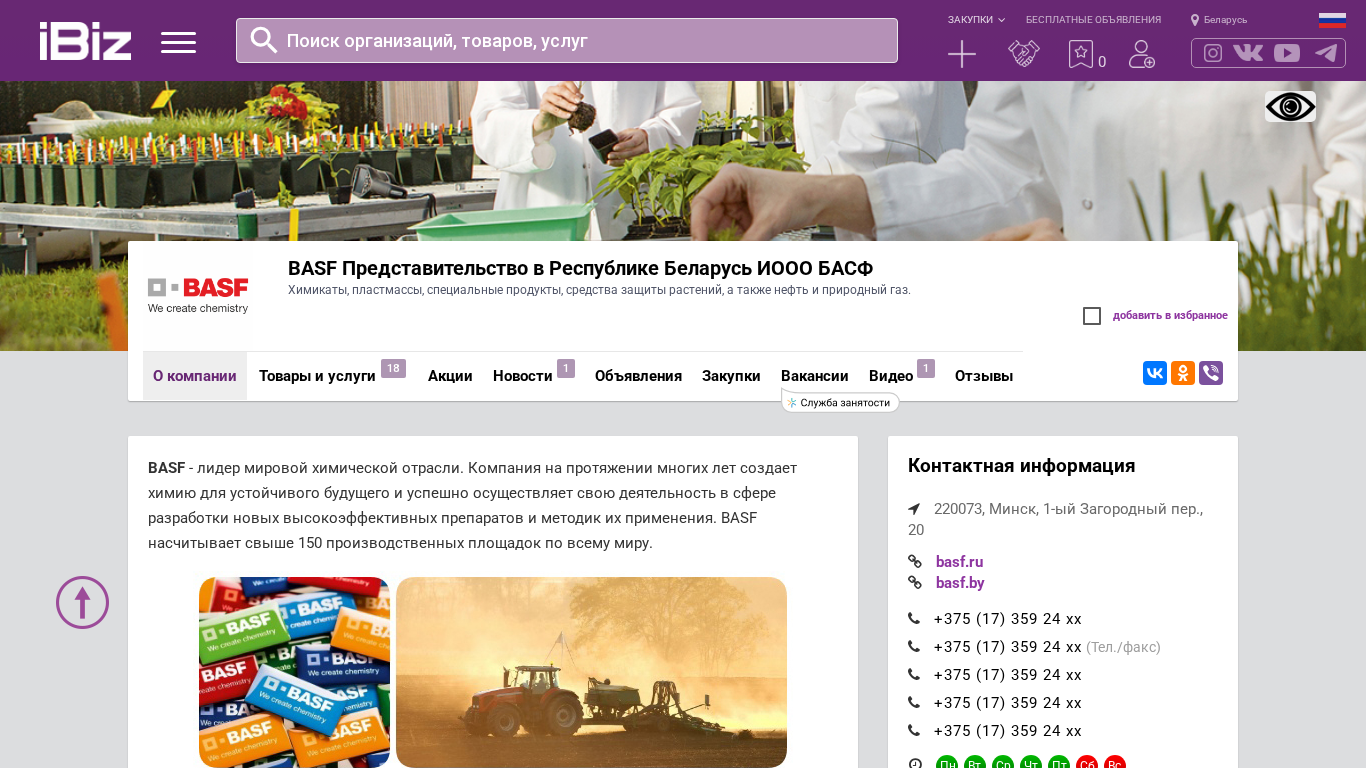Open the Новости tab
This screenshot has height=768, width=1366.
tap(523, 376)
